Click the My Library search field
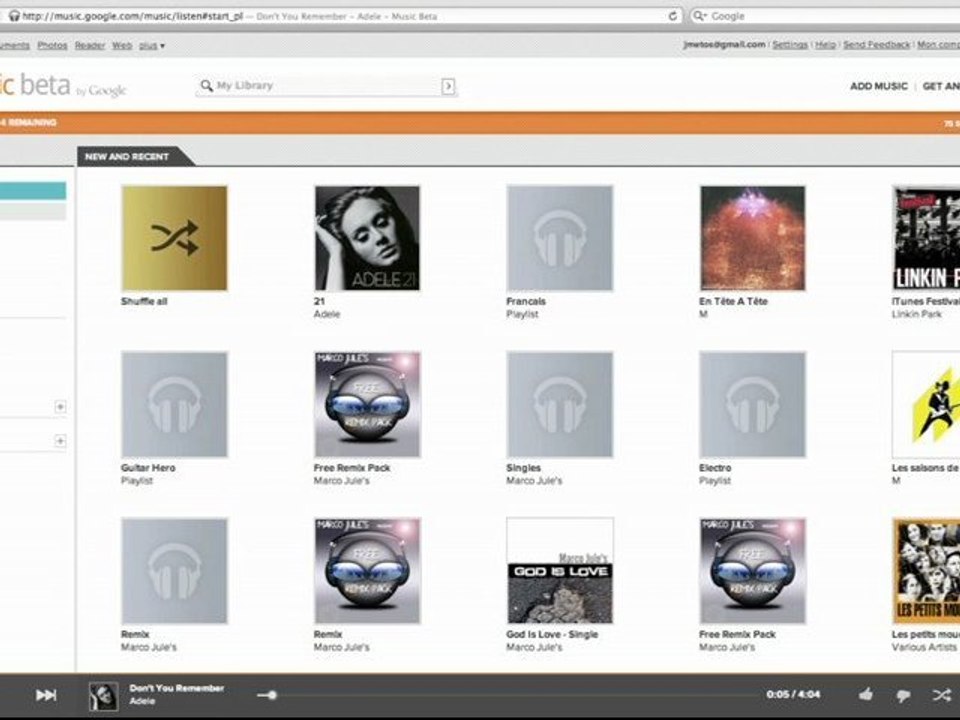This screenshot has height=720, width=960. [326, 86]
